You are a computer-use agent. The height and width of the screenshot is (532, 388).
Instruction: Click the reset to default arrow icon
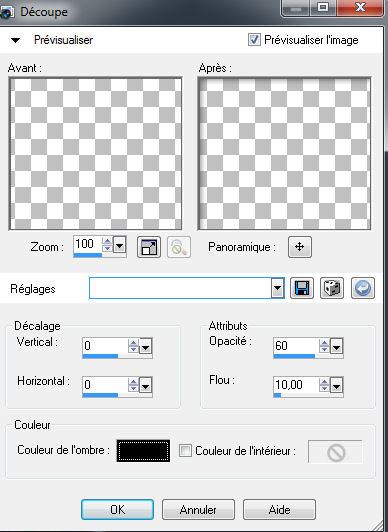coord(363,288)
